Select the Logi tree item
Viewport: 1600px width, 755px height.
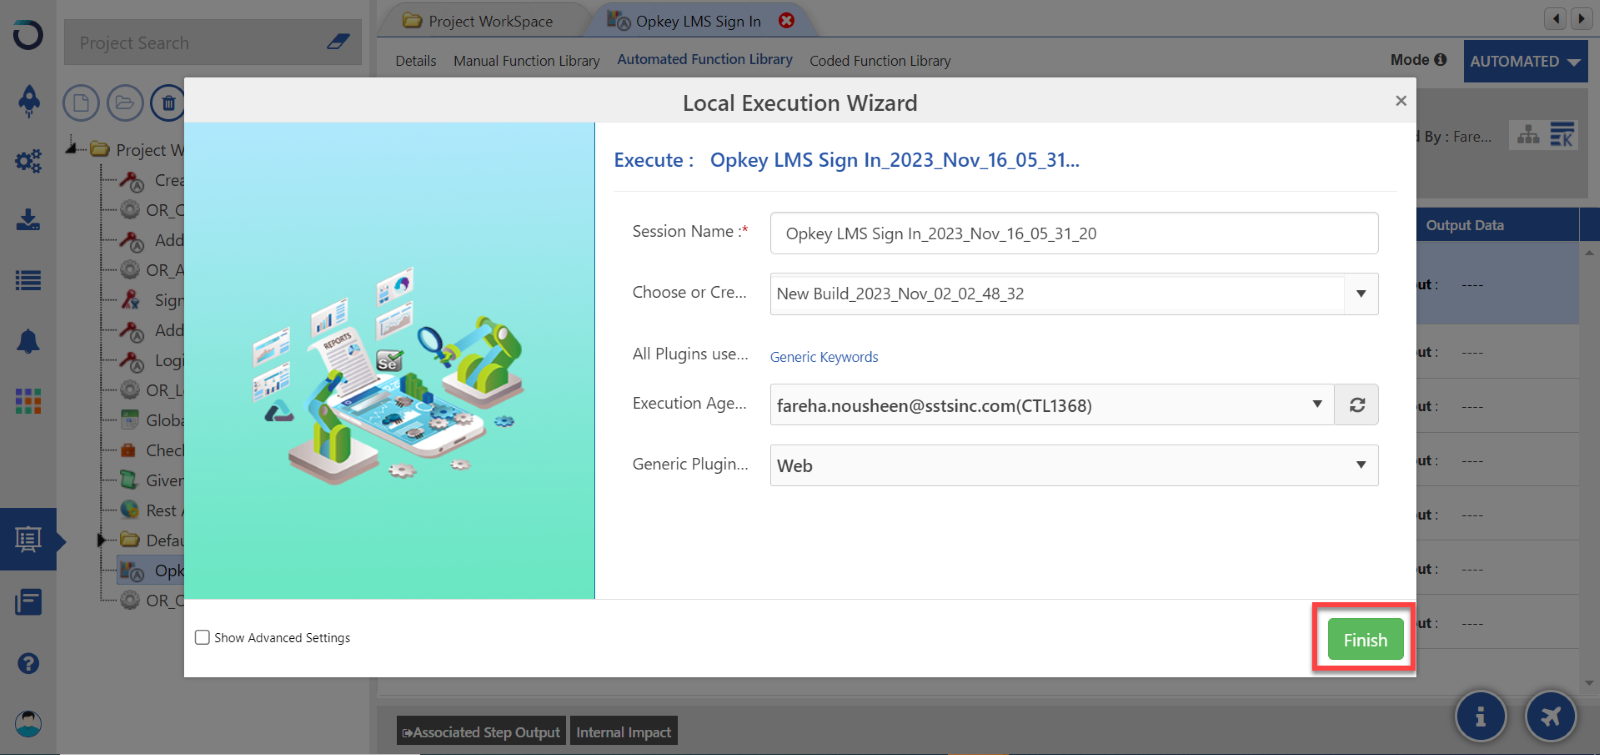click(152, 360)
